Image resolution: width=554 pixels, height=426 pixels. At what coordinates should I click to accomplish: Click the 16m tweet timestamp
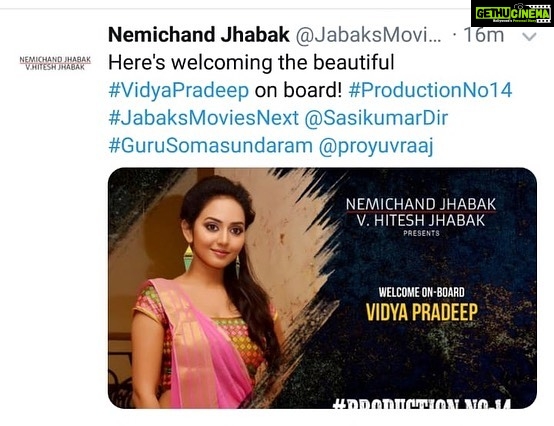[483, 35]
